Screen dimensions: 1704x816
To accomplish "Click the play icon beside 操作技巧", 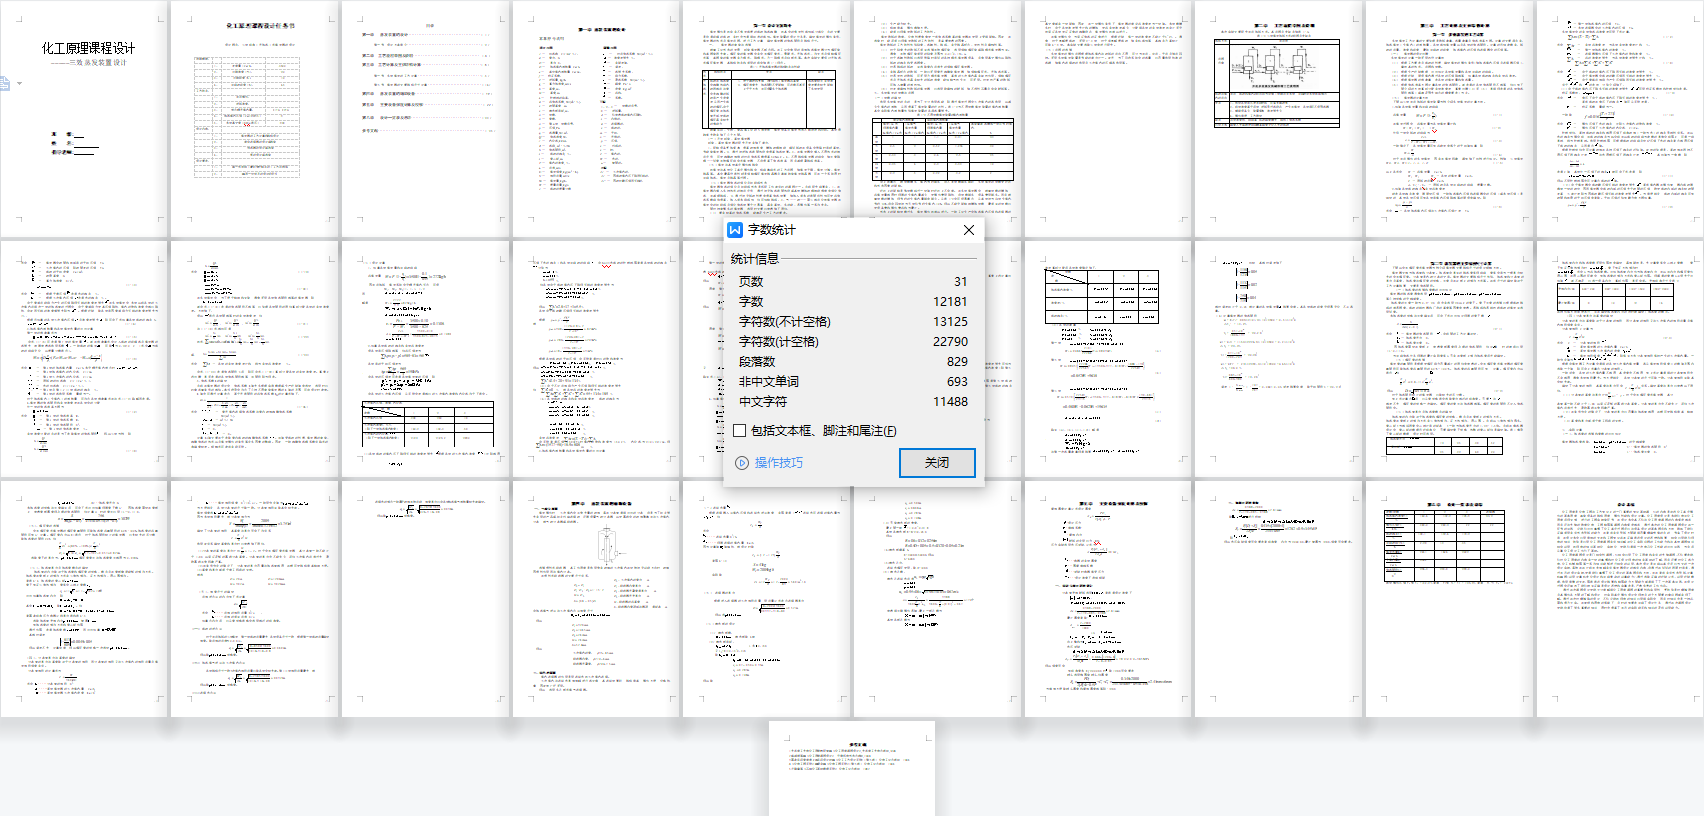I will click(x=742, y=463).
